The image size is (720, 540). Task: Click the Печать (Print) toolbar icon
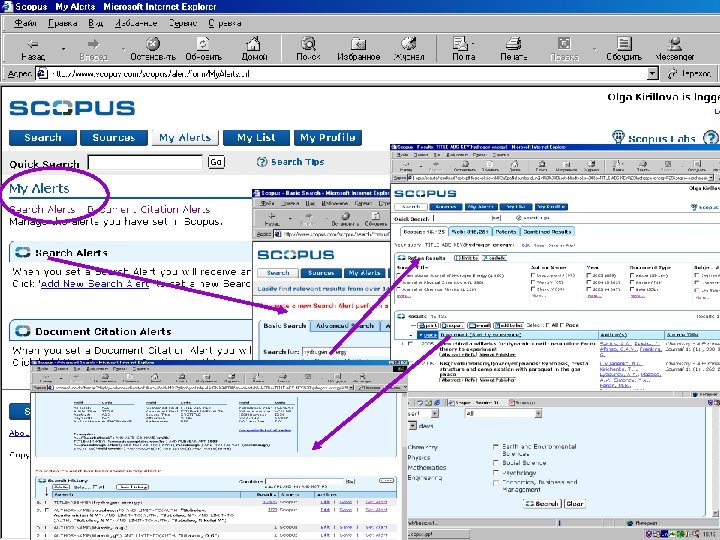(513, 44)
